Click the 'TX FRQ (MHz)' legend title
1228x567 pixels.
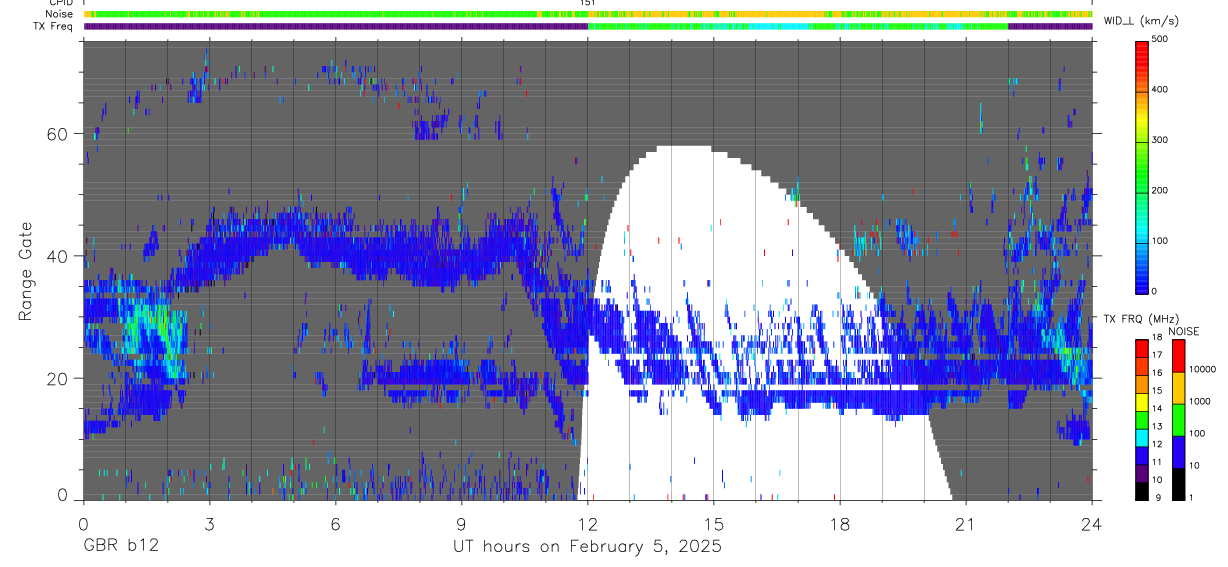[x=1144, y=319]
